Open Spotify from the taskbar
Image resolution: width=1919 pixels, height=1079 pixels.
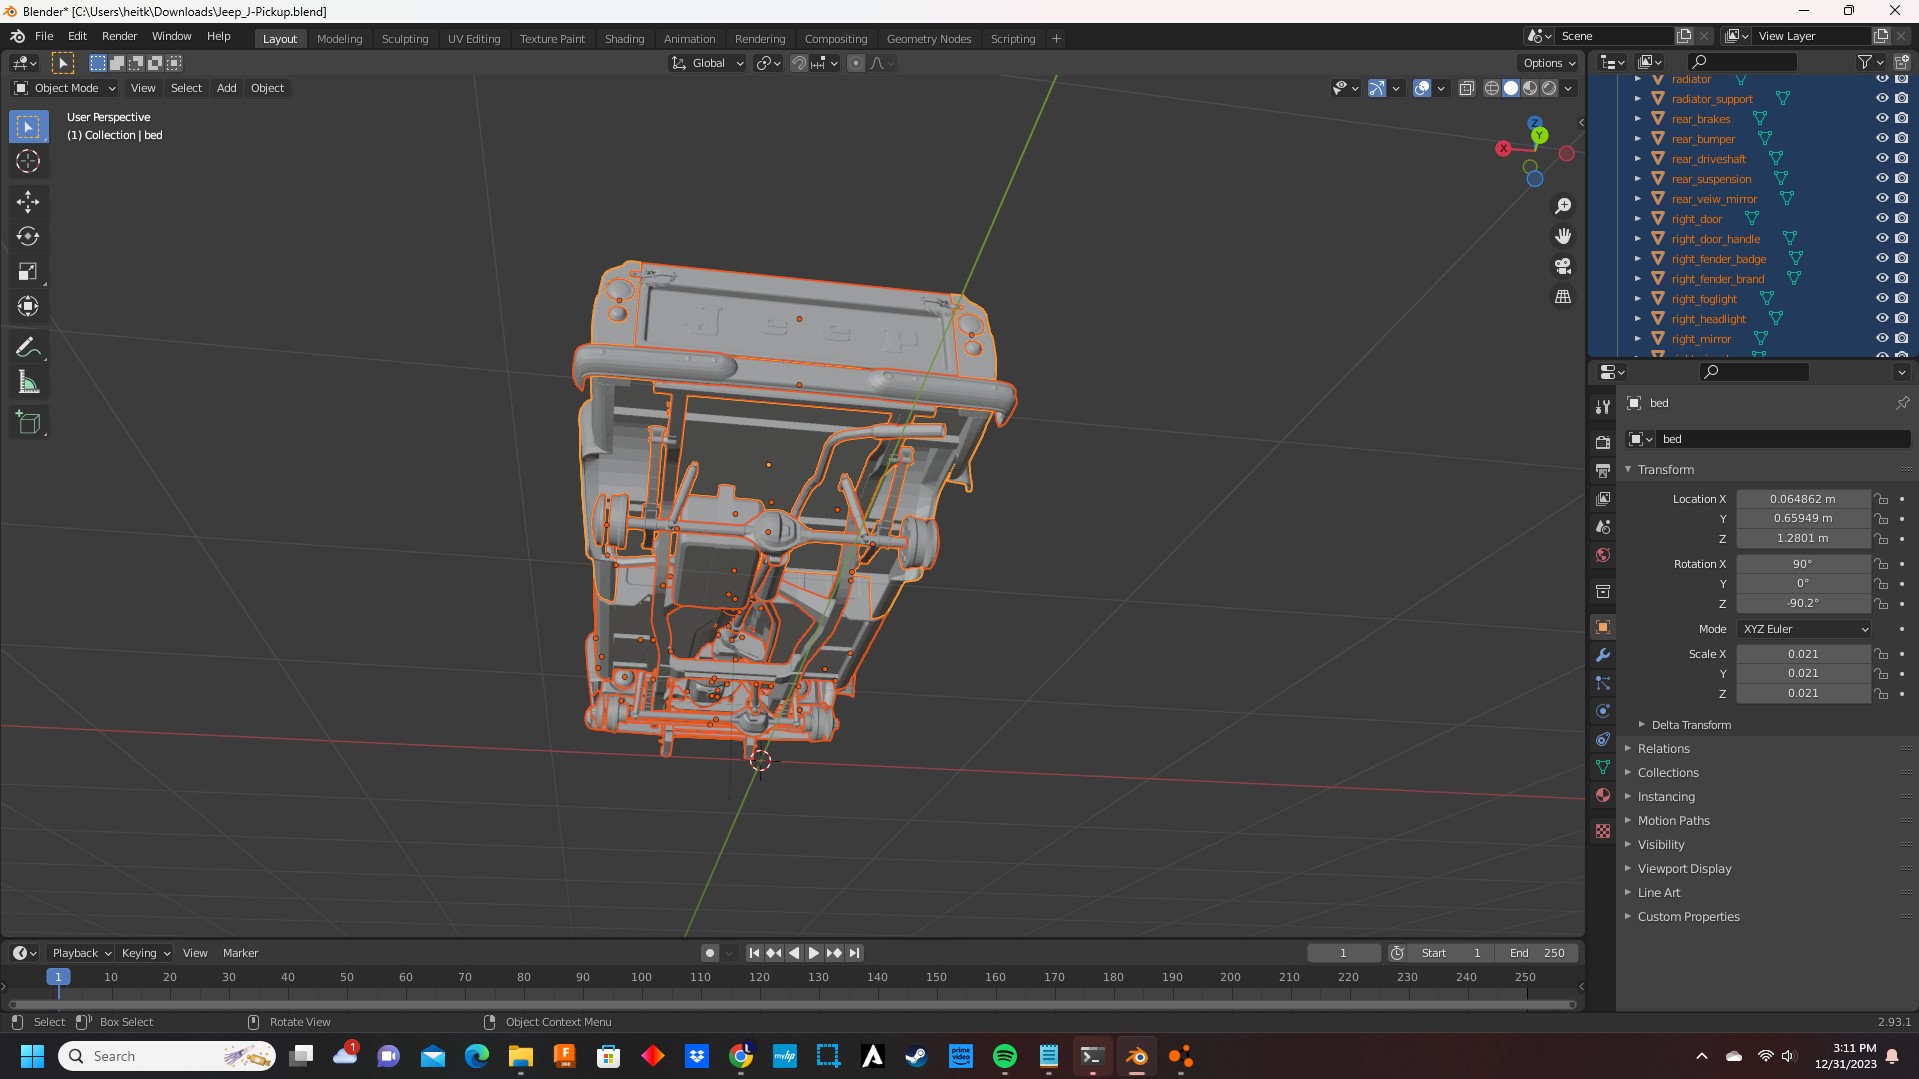[1004, 1057]
